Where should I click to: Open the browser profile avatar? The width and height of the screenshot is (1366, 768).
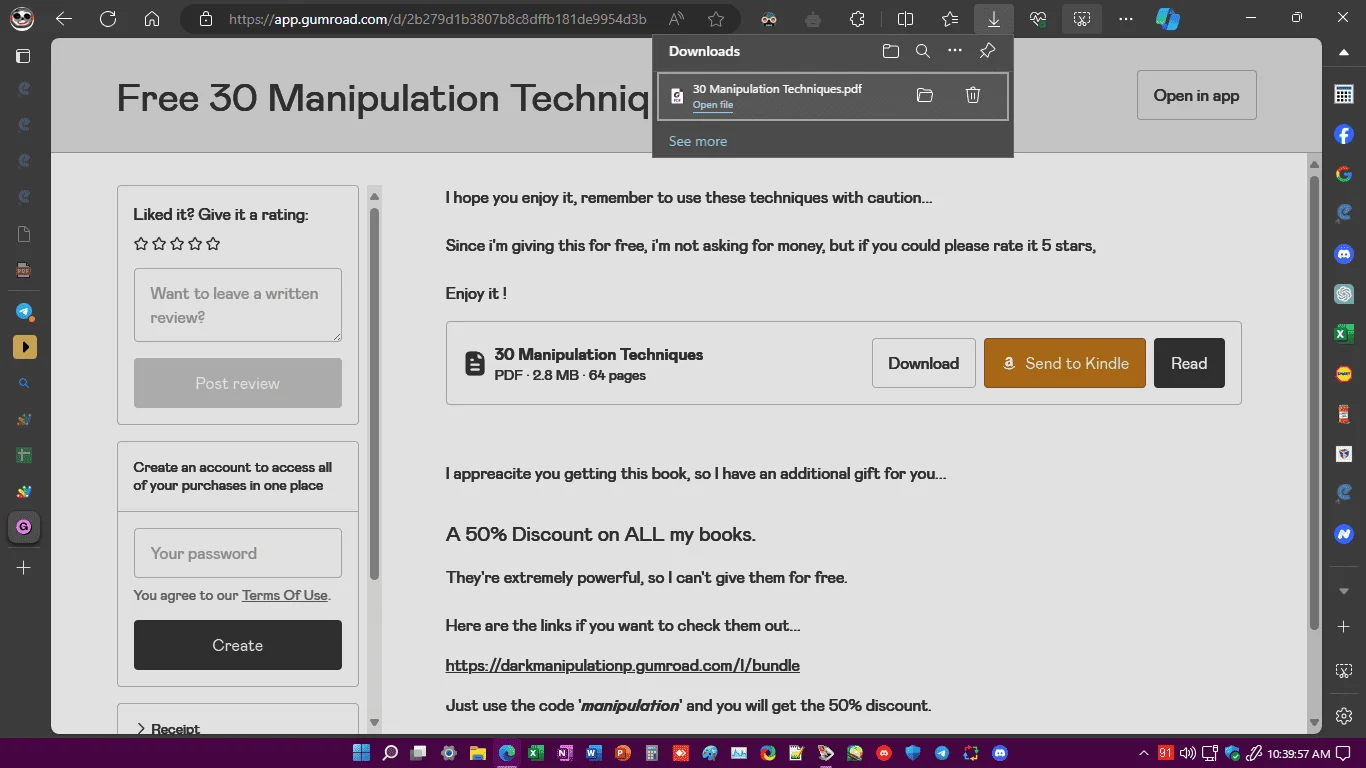tap(22, 19)
